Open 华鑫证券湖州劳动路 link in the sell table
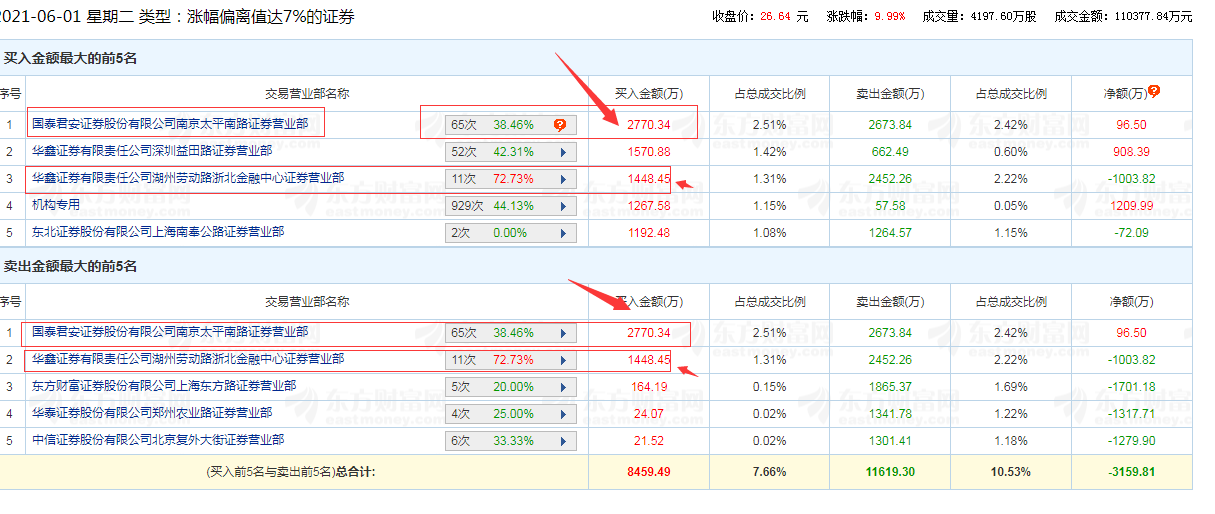The width and height of the screenshot is (1215, 514). tap(188, 359)
